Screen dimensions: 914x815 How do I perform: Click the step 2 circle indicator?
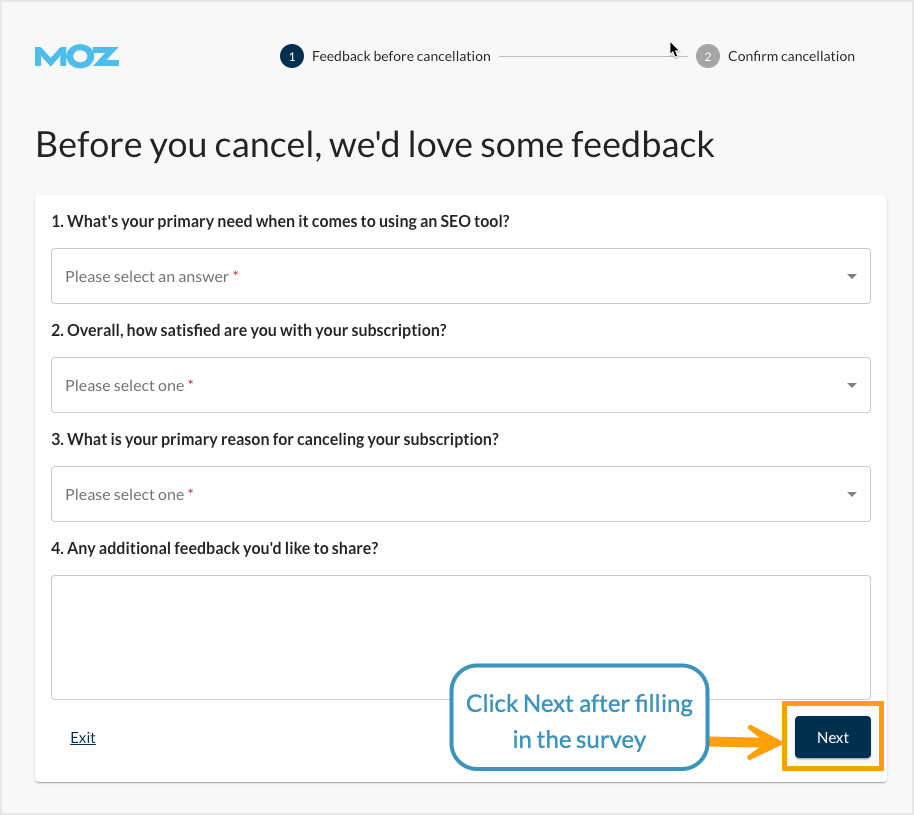coord(708,56)
